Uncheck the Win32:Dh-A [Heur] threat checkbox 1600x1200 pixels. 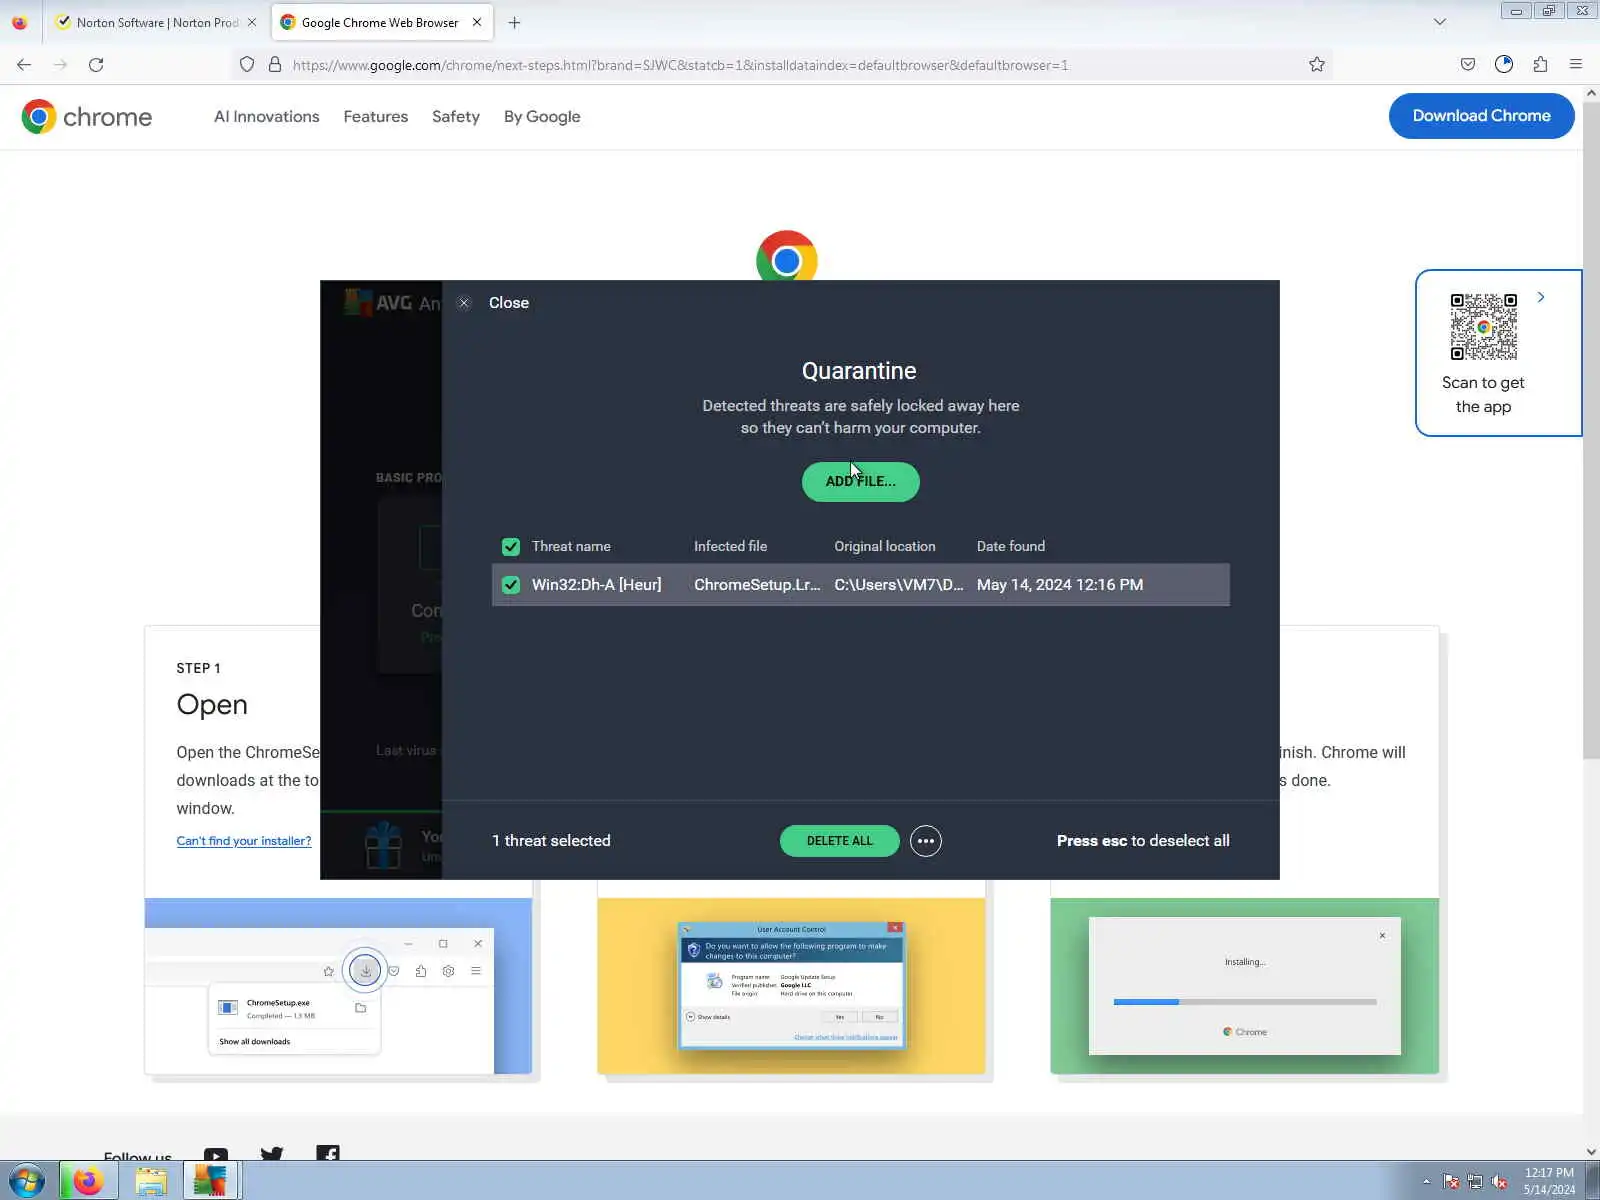point(511,585)
